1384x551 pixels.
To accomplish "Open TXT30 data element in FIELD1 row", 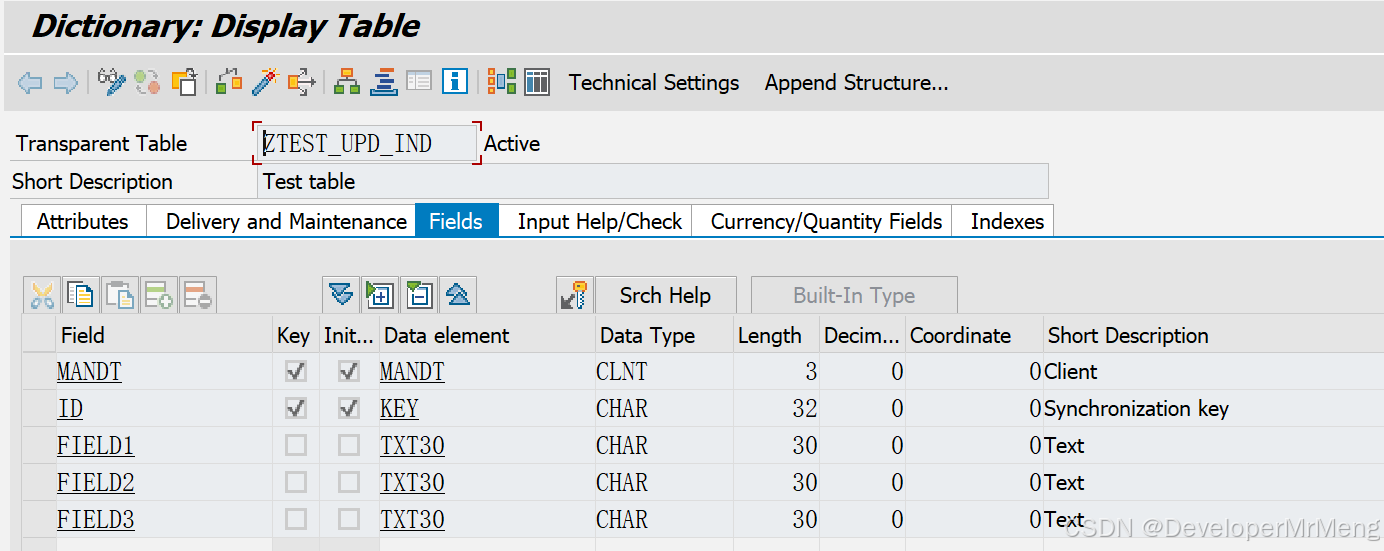I will (x=412, y=446).
